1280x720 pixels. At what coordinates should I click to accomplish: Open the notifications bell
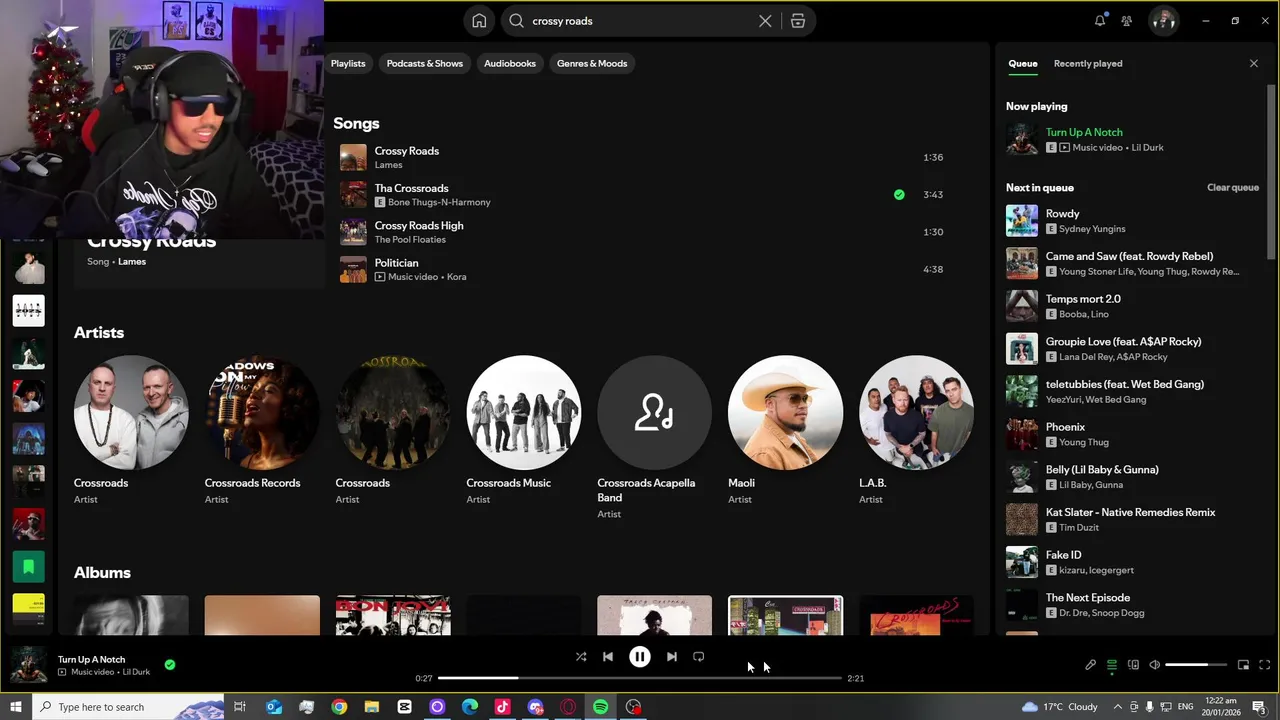click(x=1100, y=20)
